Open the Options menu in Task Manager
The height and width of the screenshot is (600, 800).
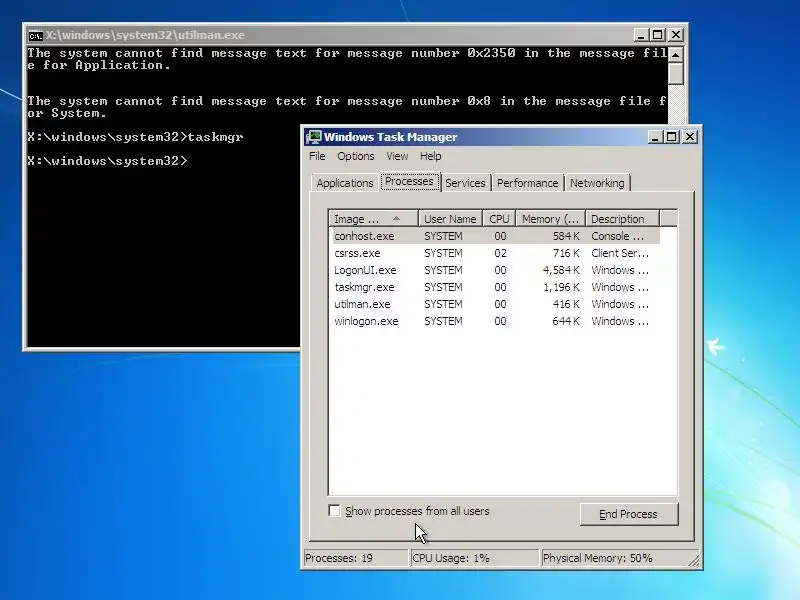[x=356, y=156]
